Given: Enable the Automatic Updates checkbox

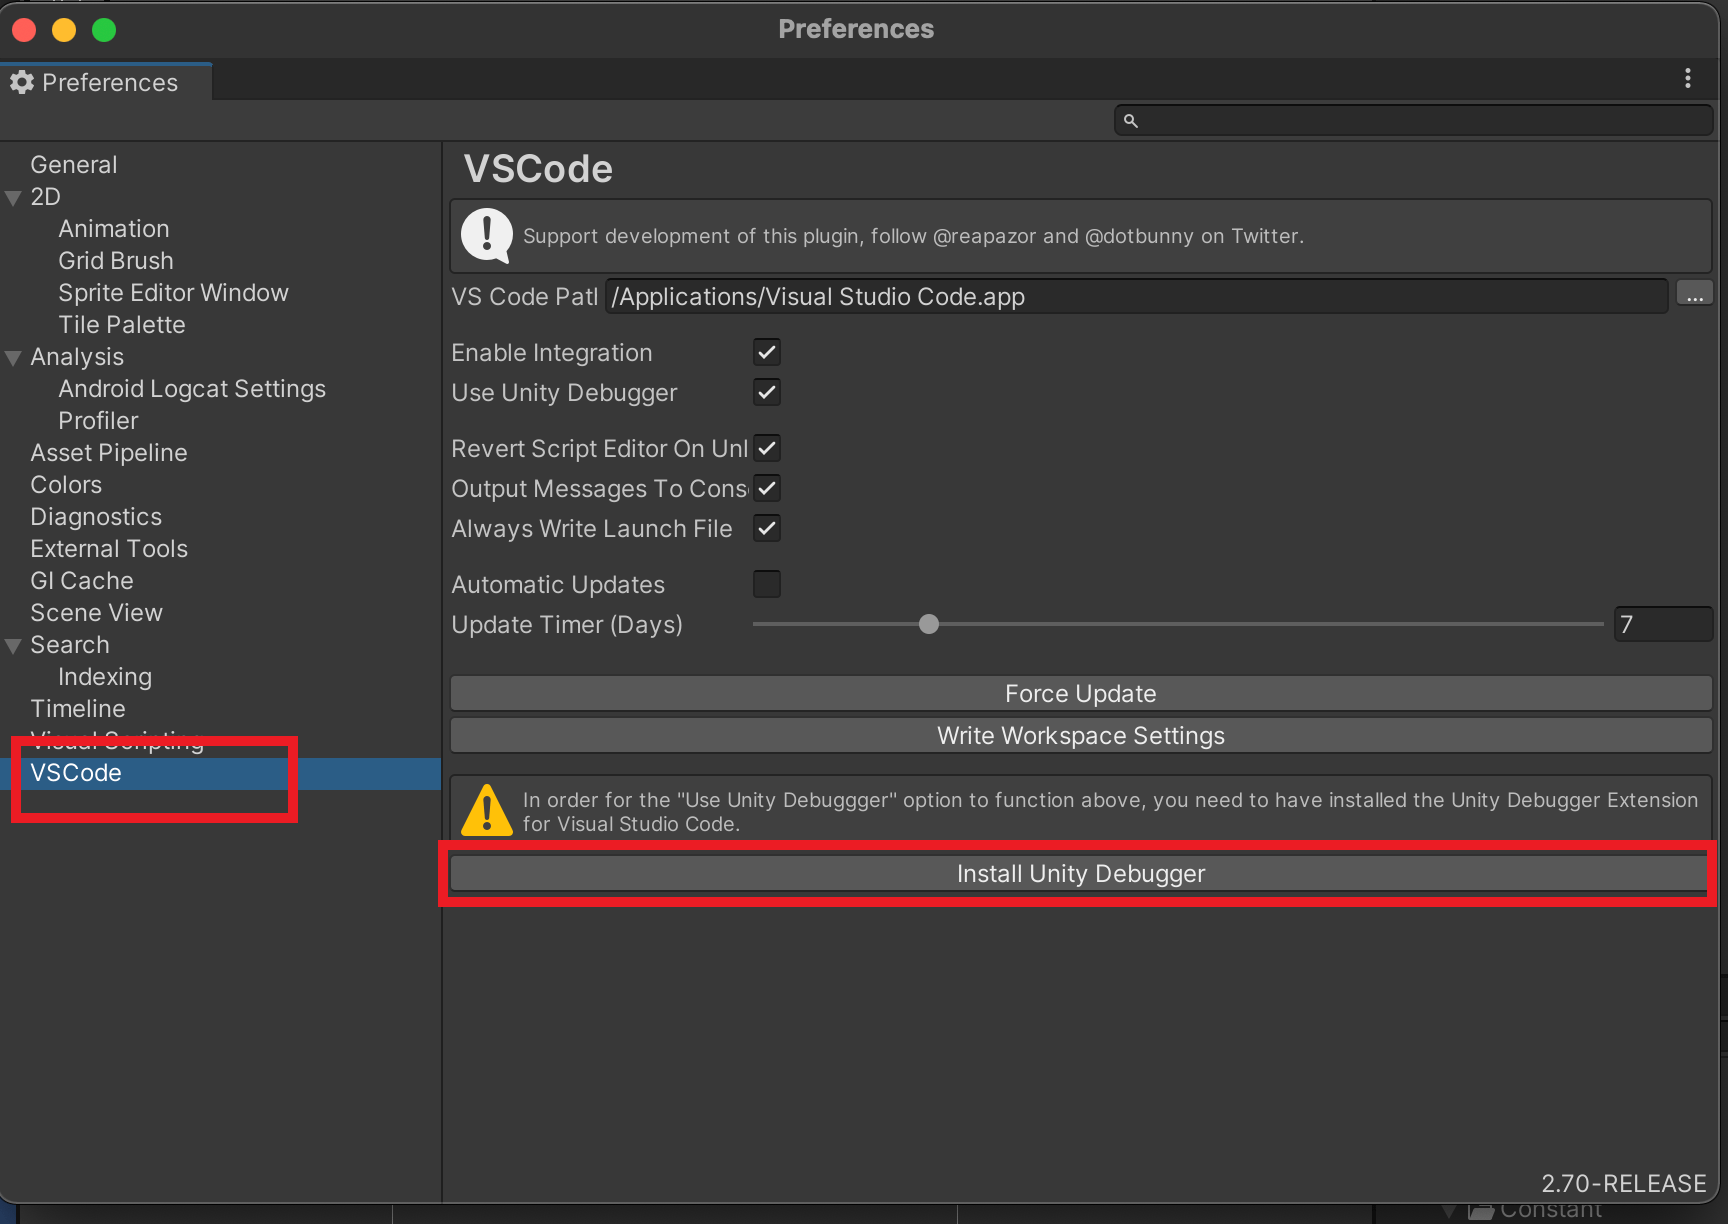Looking at the screenshot, I should pos(767,584).
